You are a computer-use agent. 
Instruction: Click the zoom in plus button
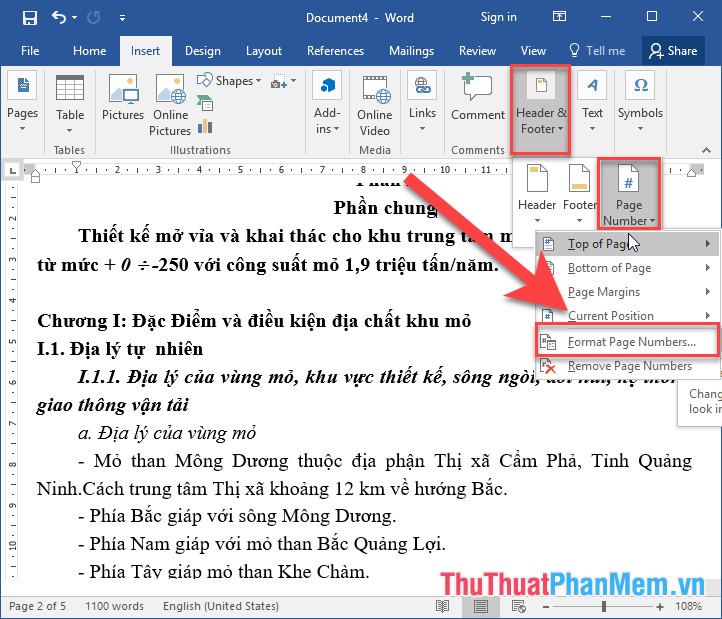coord(660,607)
